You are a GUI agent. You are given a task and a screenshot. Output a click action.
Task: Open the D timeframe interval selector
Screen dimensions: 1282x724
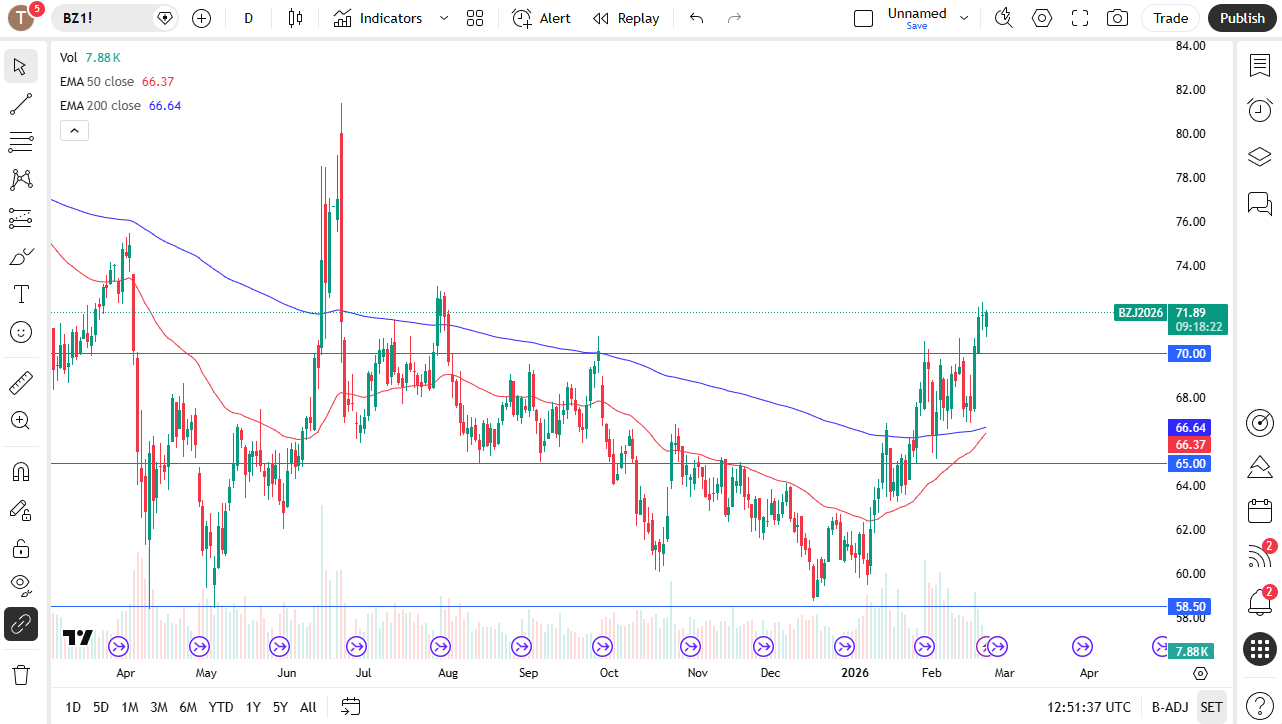point(249,18)
